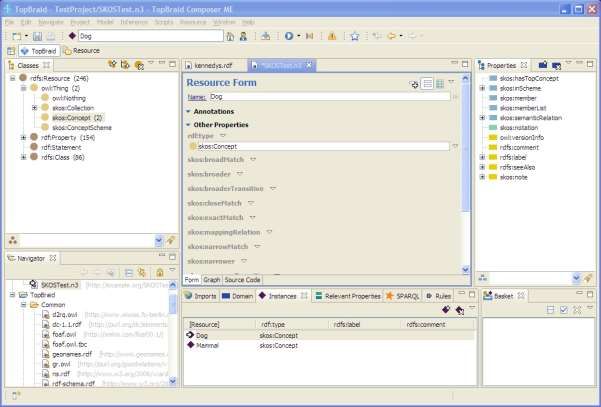The width and height of the screenshot is (601, 407).
Task: Click the blue circular run inference icon
Action: click(x=289, y=36)
